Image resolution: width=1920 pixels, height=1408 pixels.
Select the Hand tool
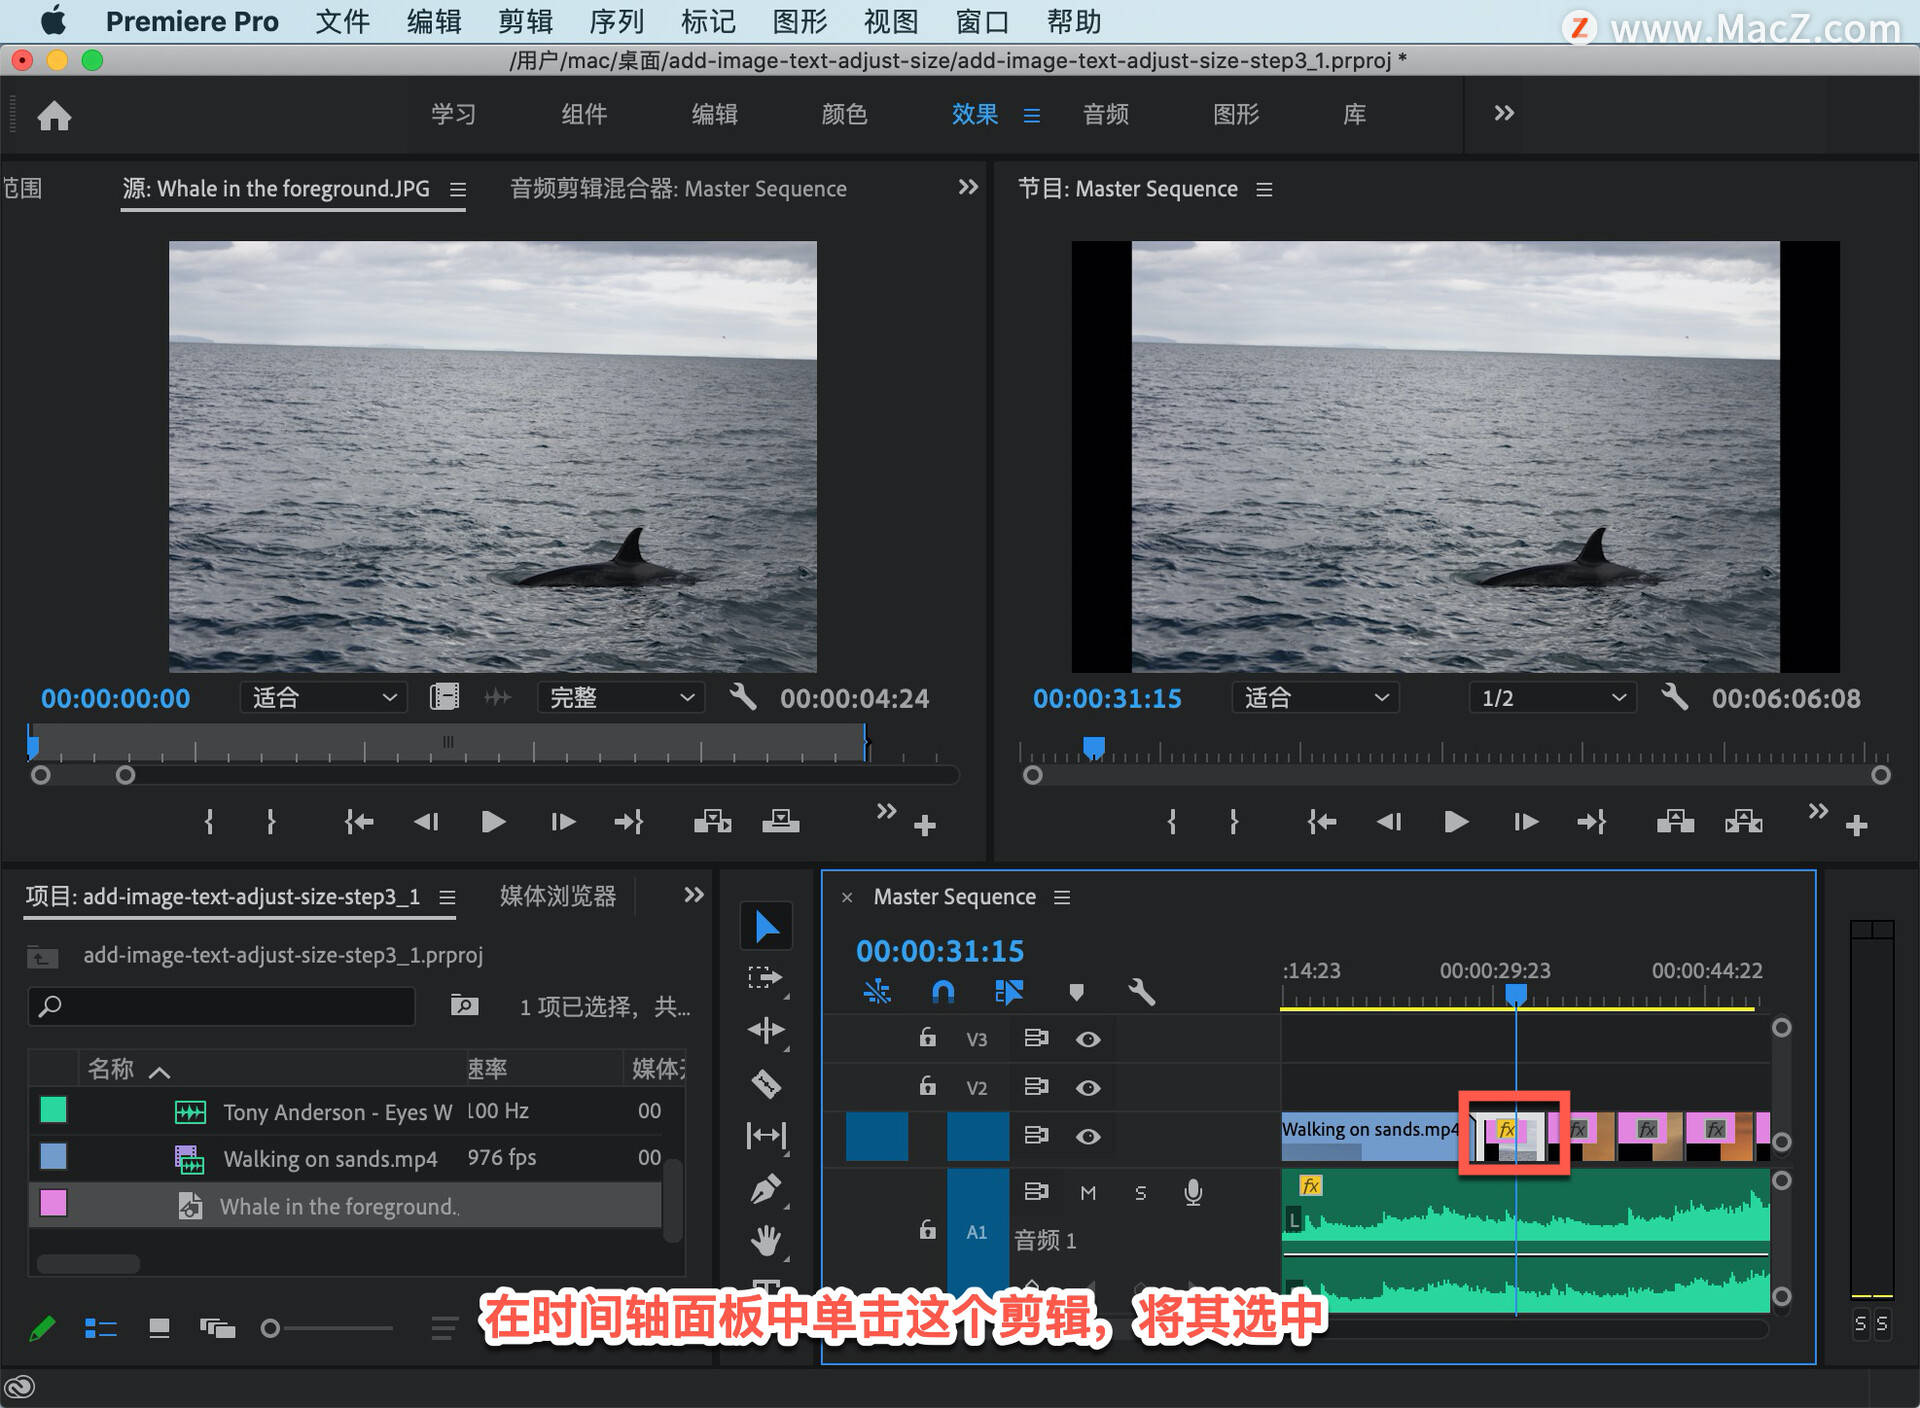pyautogui.click(x=766, y=1241)
